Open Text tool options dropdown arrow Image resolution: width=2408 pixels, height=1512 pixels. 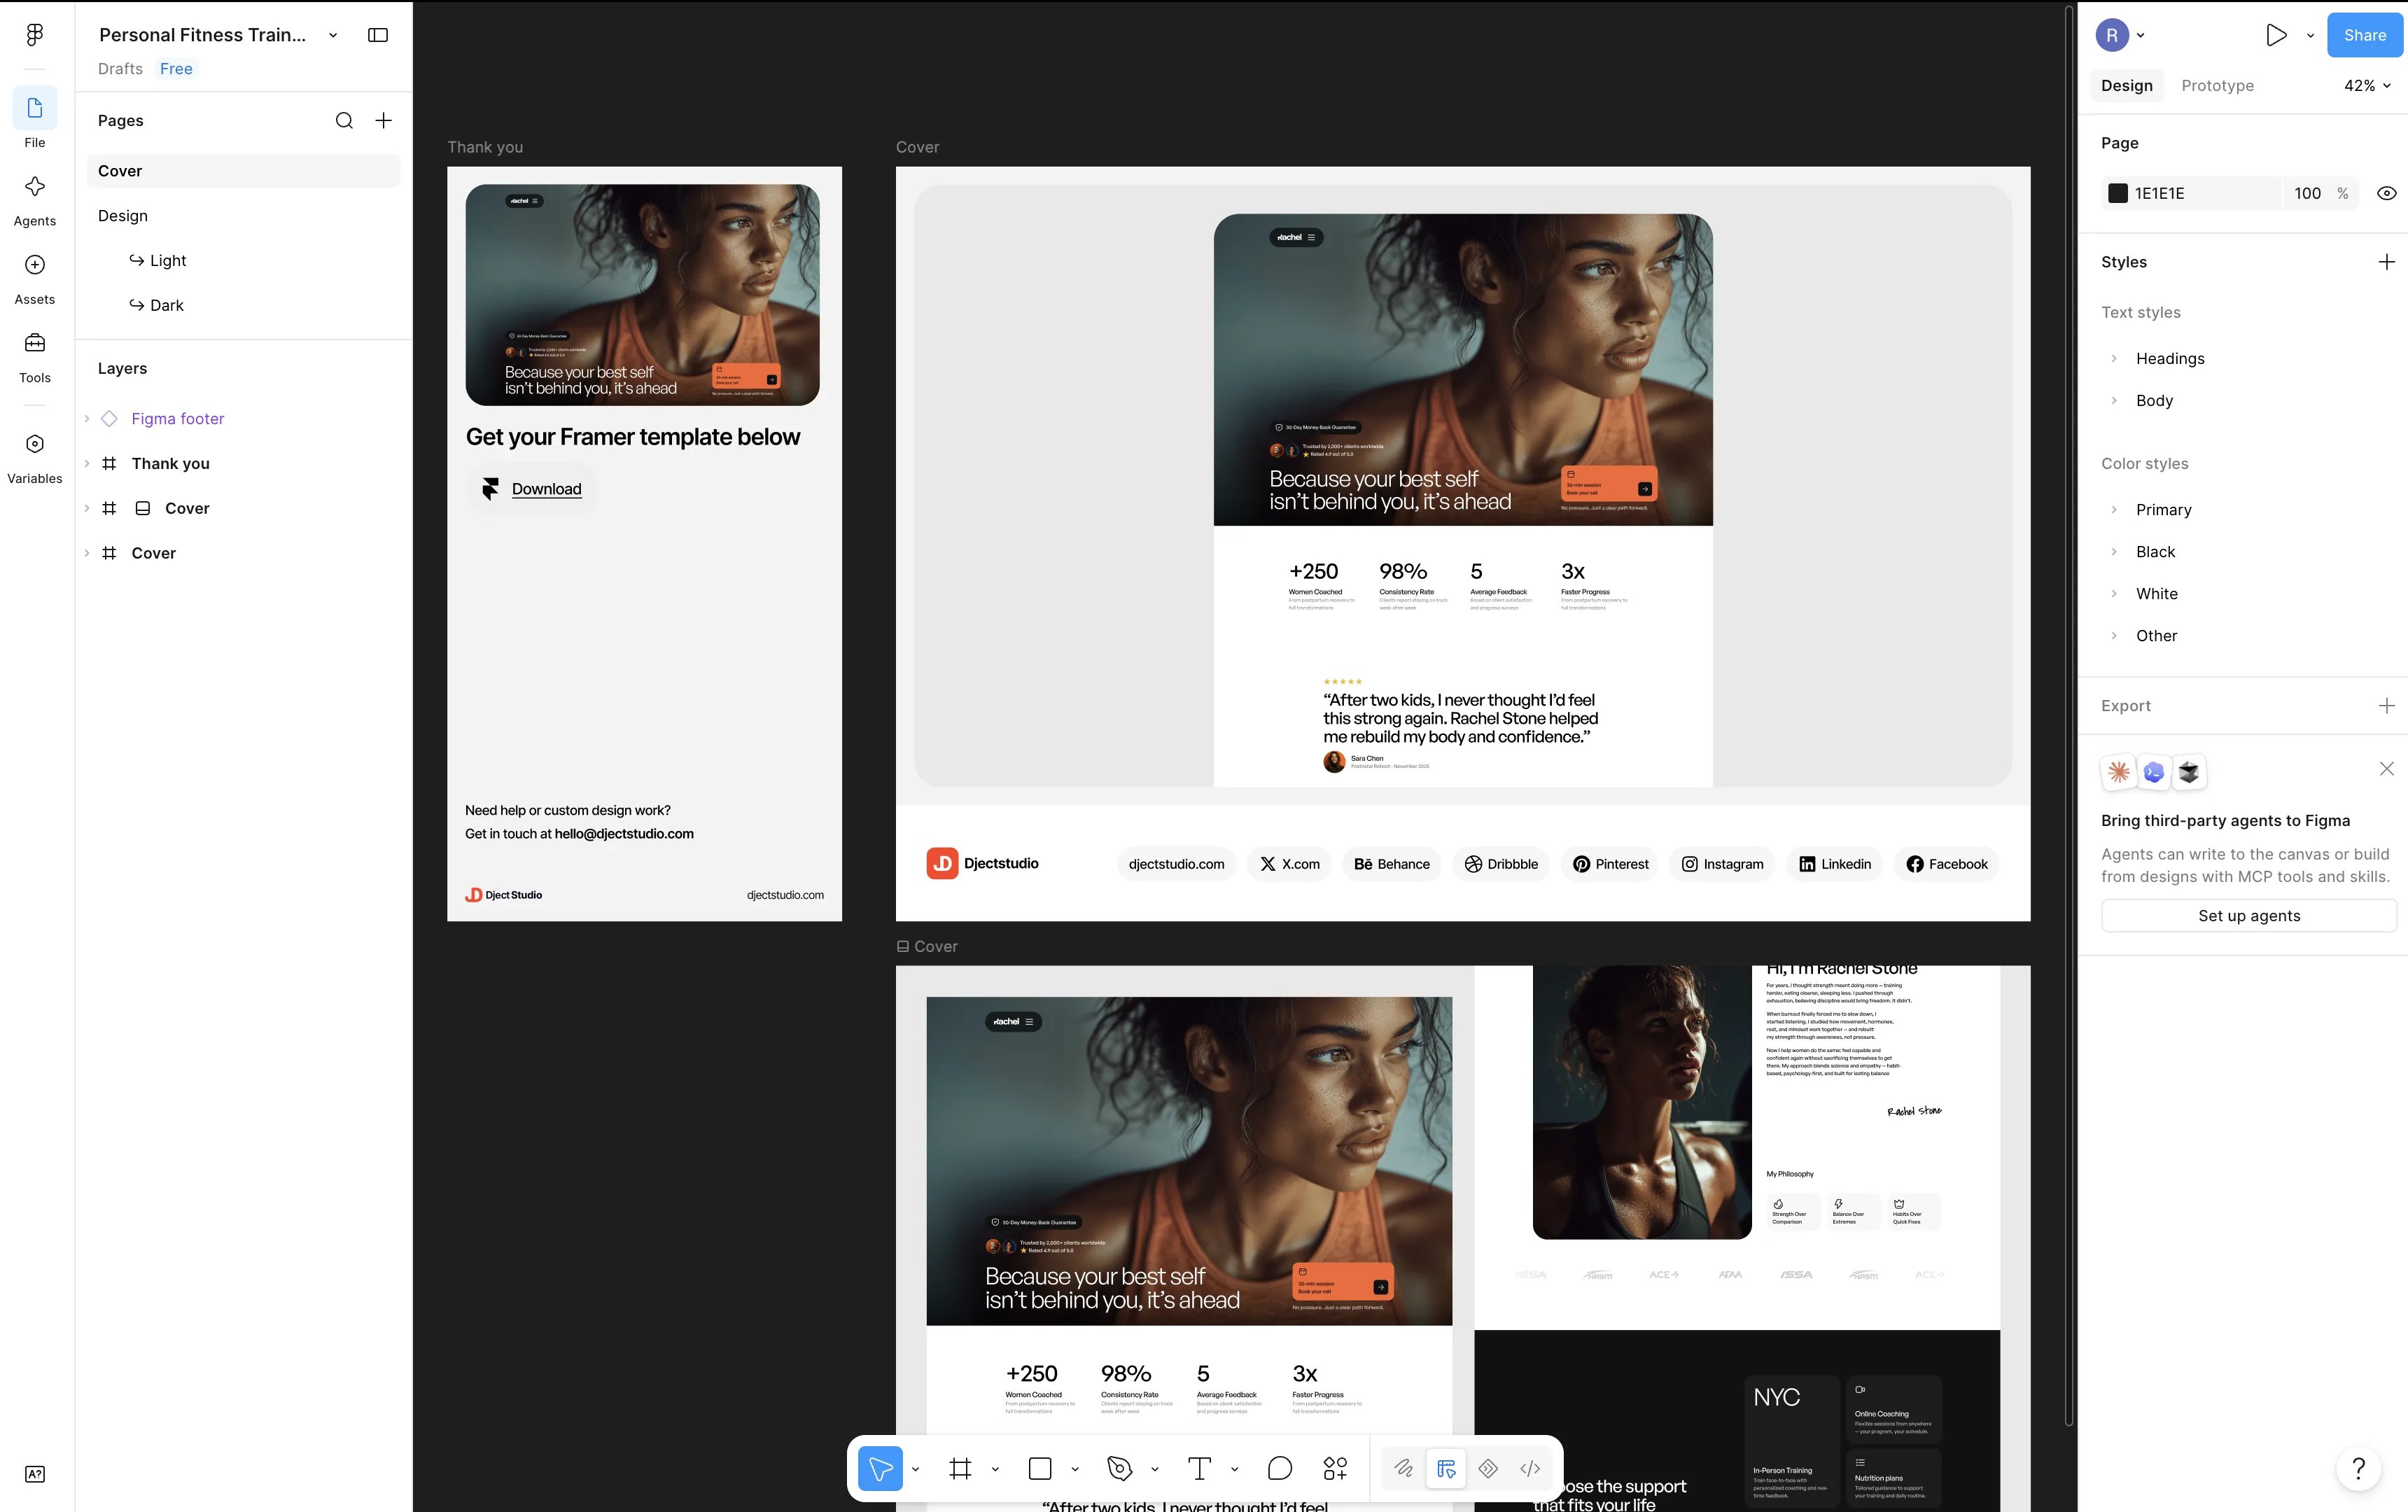coord(1235,1469)
